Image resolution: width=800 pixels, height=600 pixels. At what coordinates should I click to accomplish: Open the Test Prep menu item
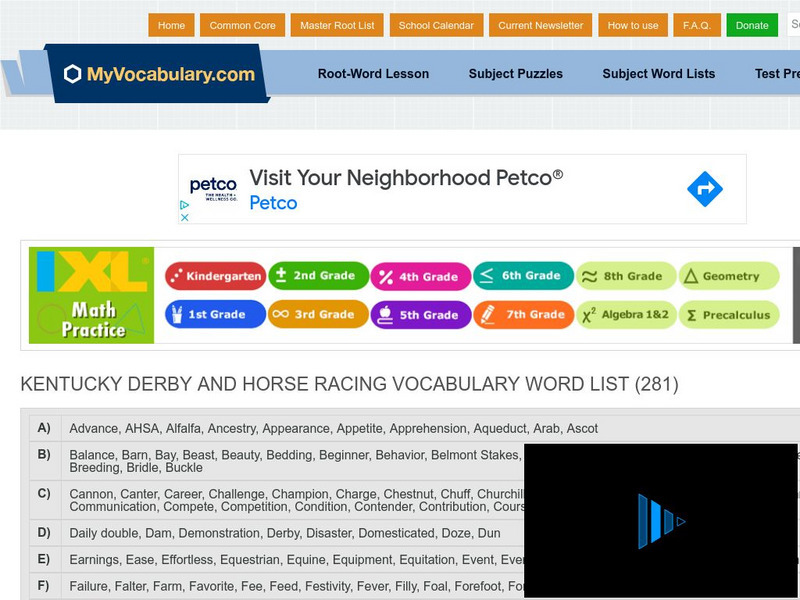point(777,73)
